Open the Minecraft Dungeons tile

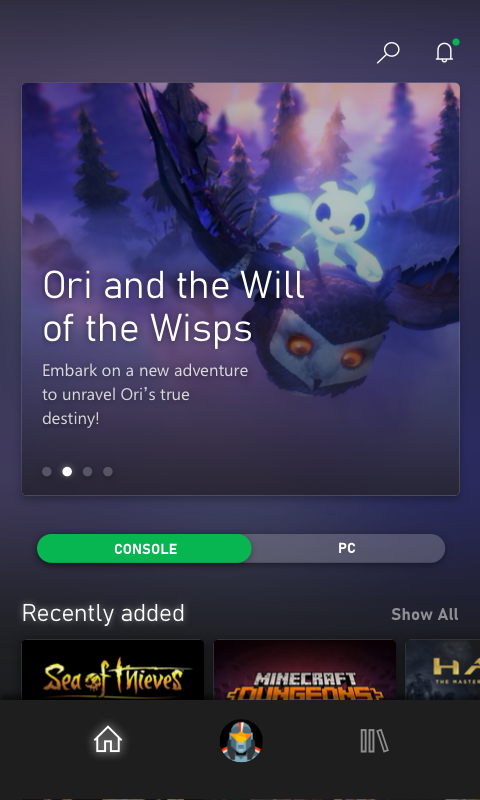[x=305, y=669]
